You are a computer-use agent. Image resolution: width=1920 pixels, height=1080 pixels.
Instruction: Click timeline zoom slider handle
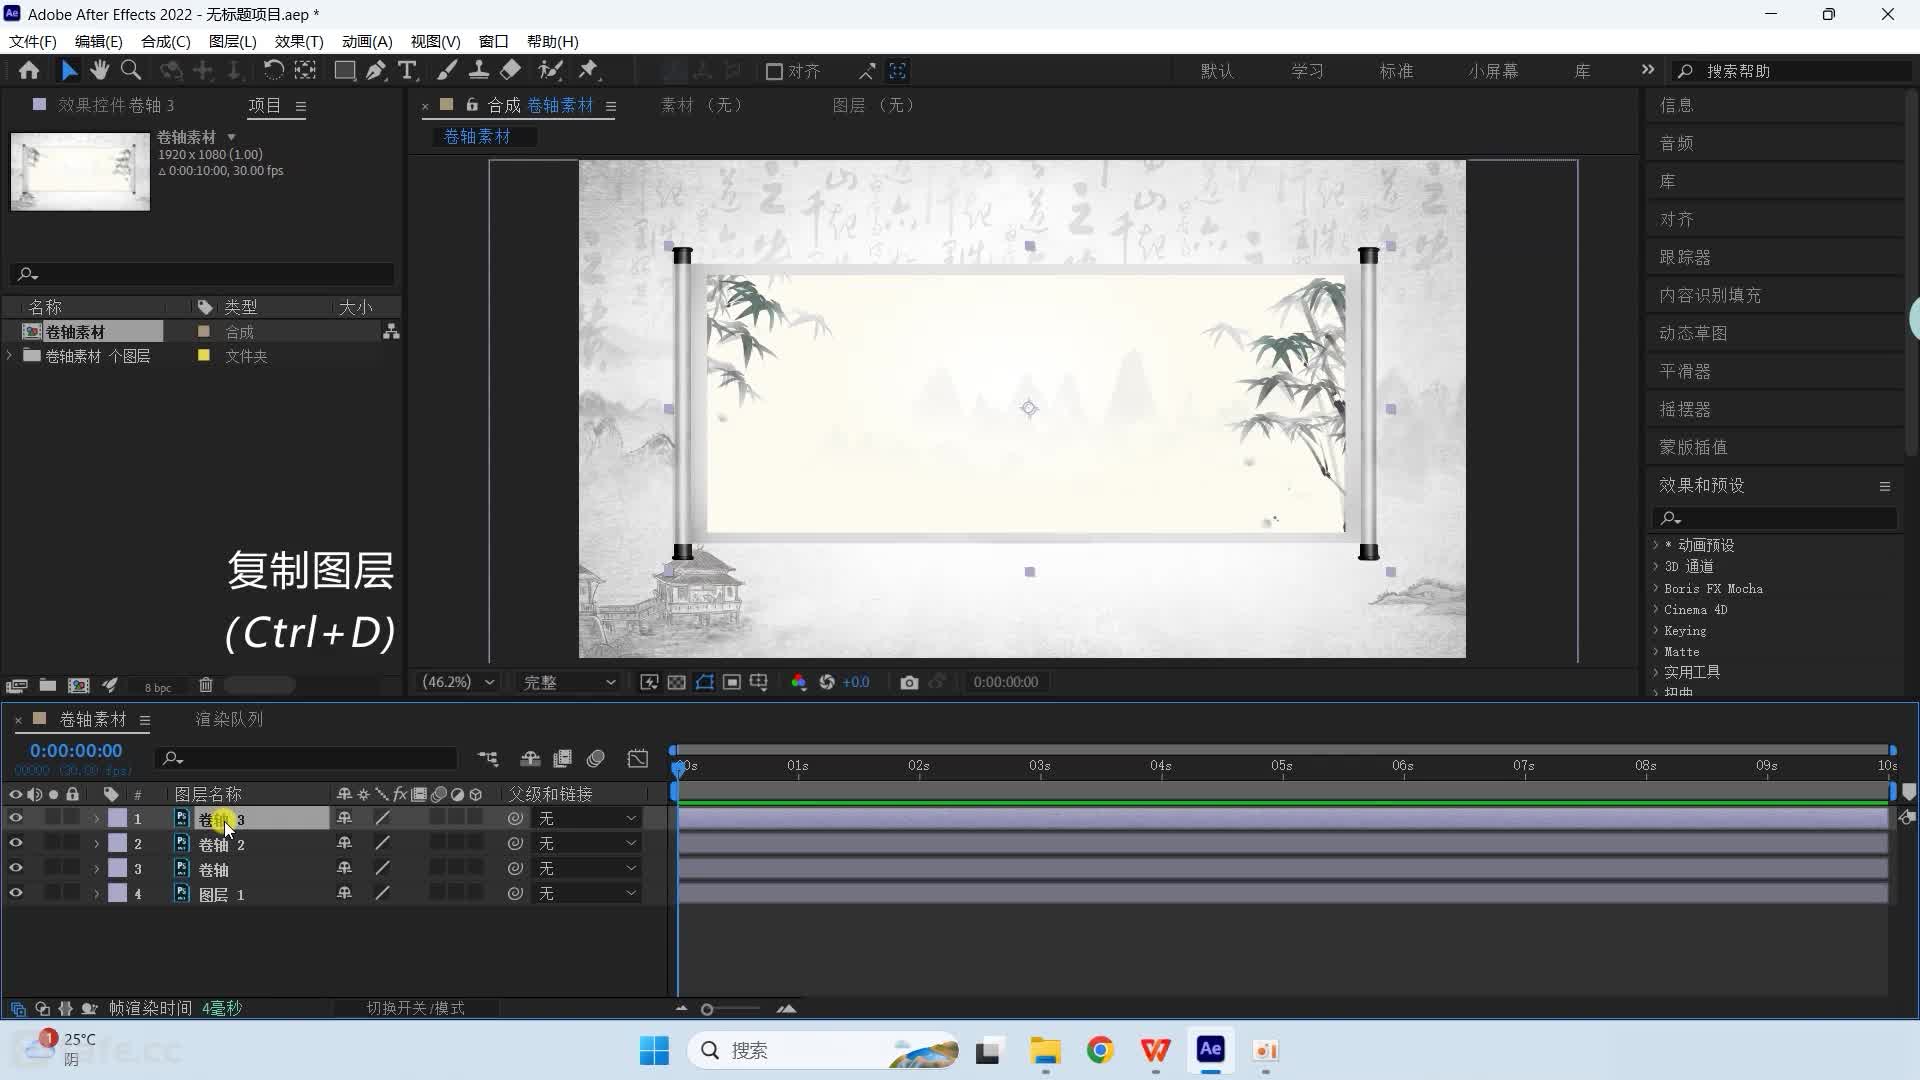tap(707, 1009)
